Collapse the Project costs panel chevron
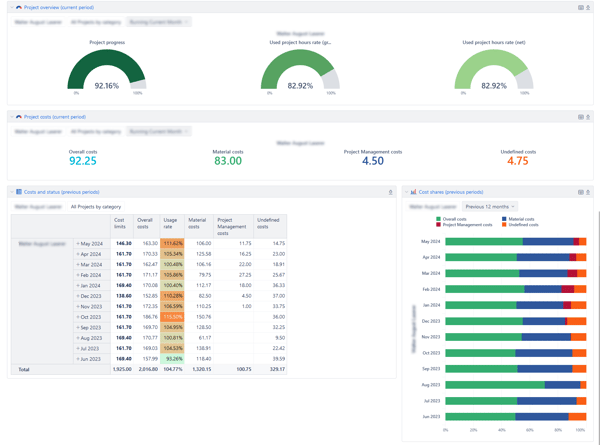600x445 pixels. [12, 117]
